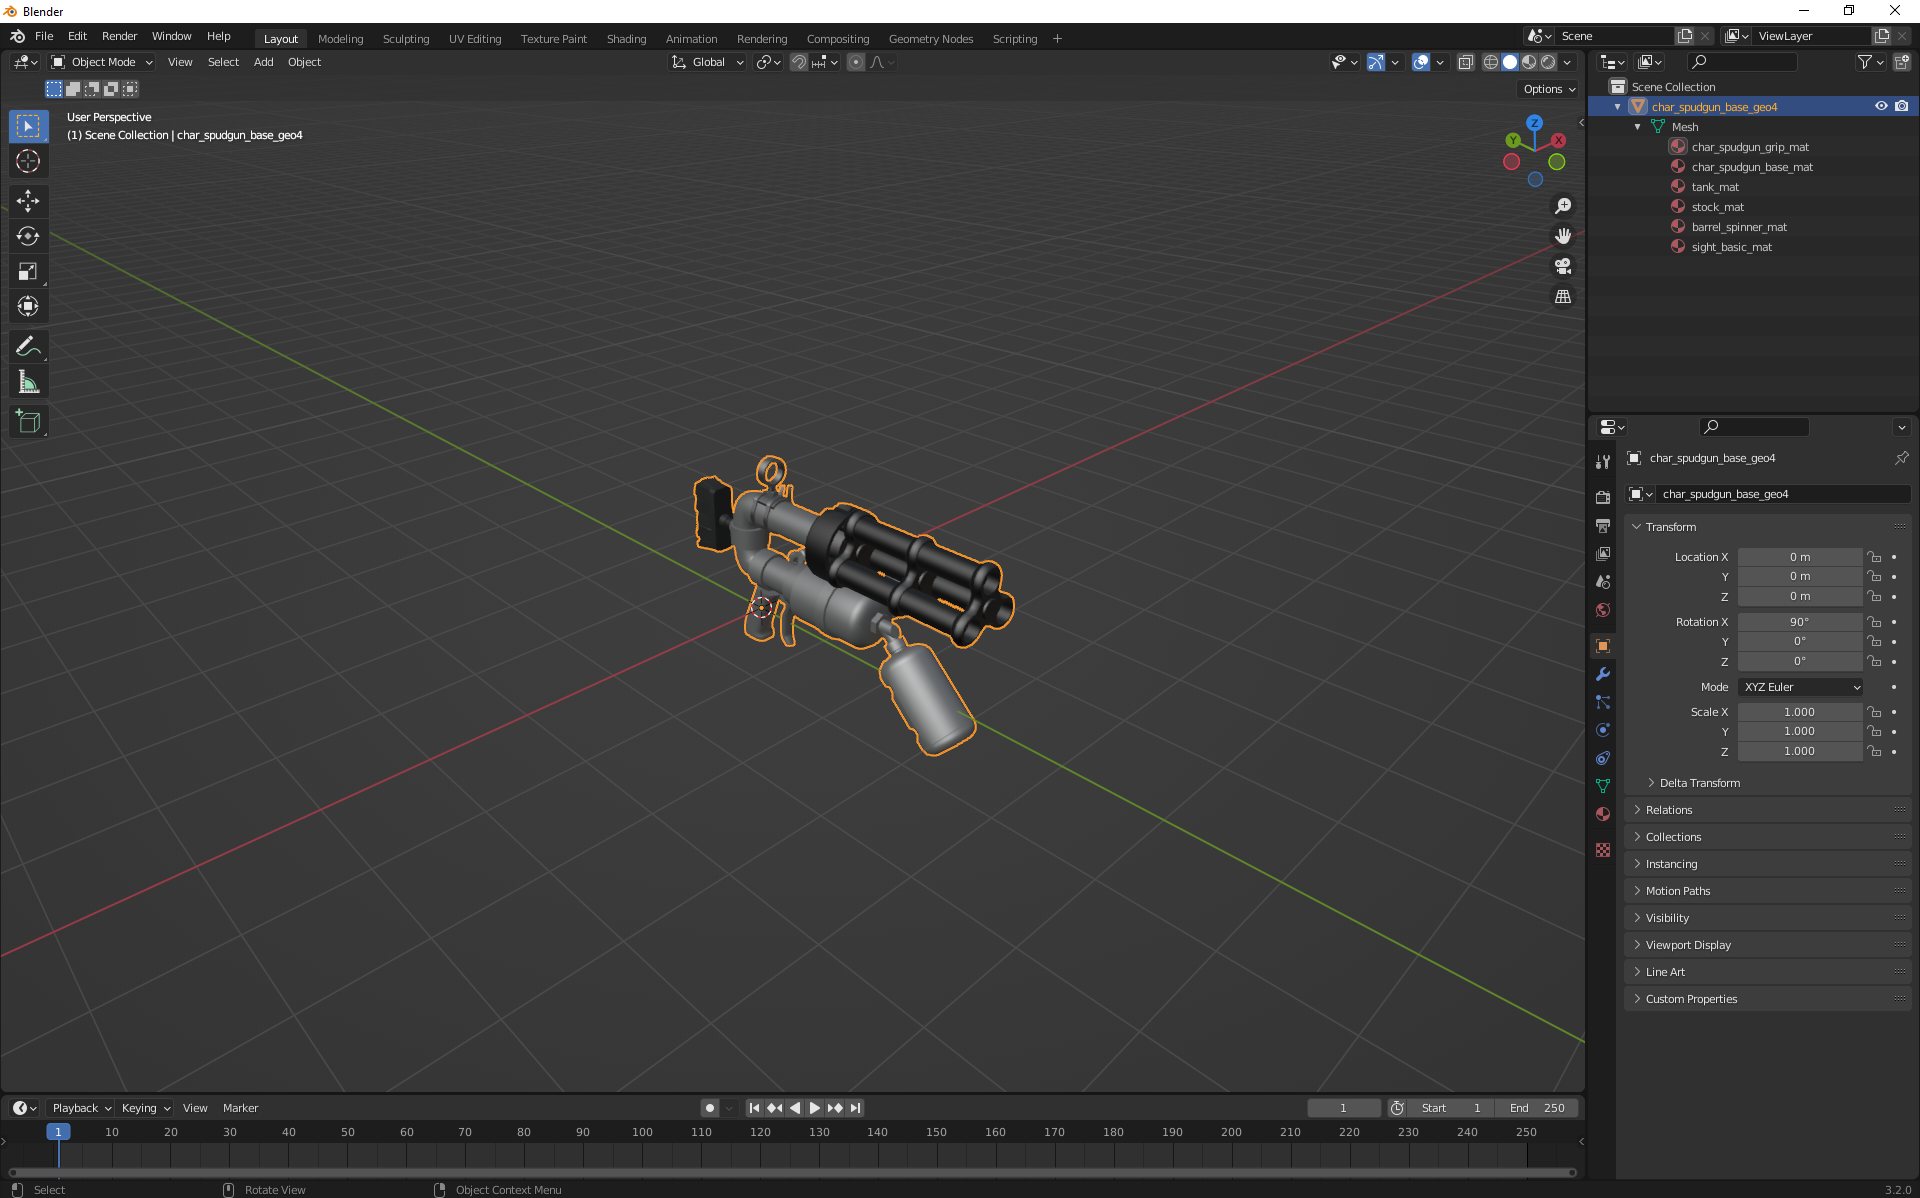Open the Render menu
This screenshot has width=1920, height=1198.
pyautogui.click(x=119, y=36)
